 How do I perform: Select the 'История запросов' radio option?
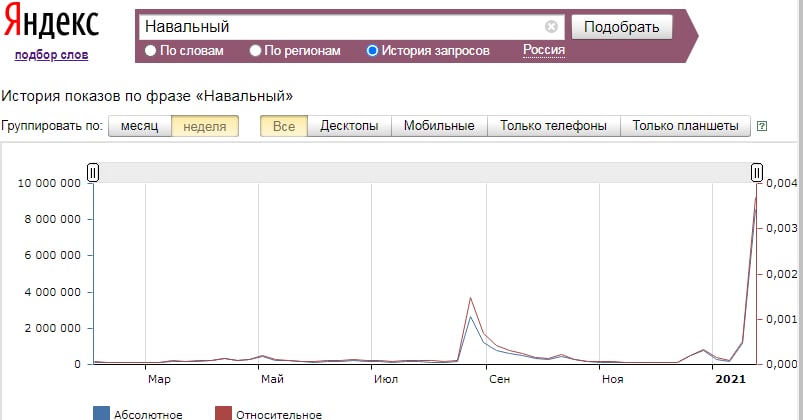(x=372, y=51)
